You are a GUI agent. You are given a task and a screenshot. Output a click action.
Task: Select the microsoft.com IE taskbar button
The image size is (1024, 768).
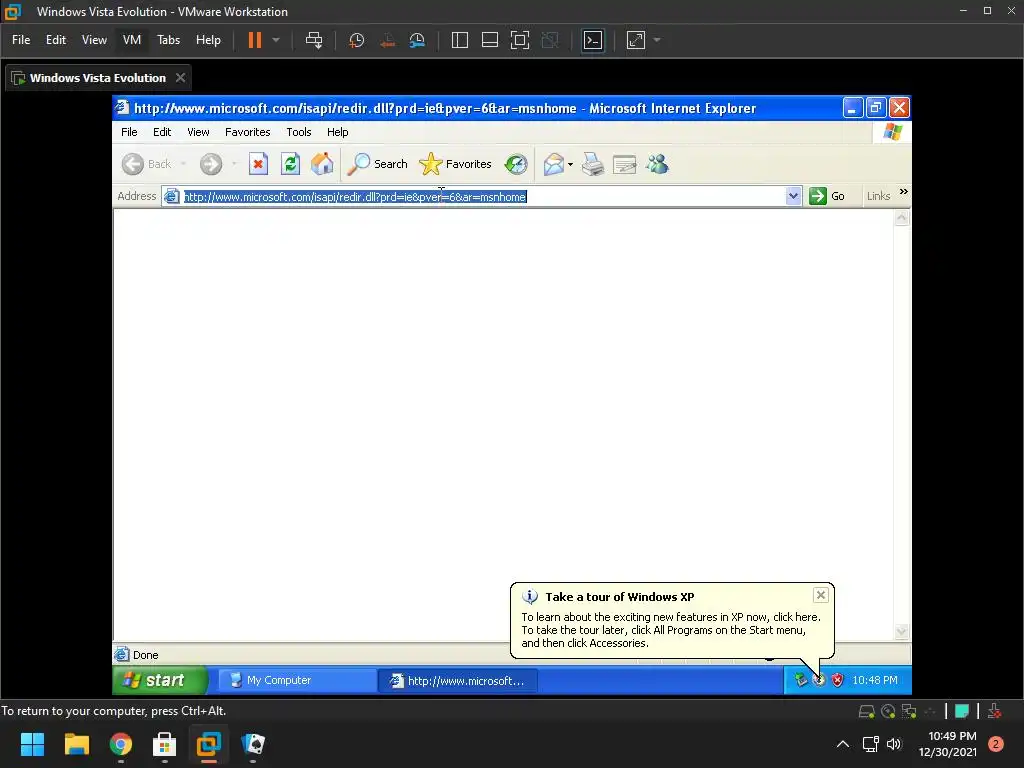457,680
